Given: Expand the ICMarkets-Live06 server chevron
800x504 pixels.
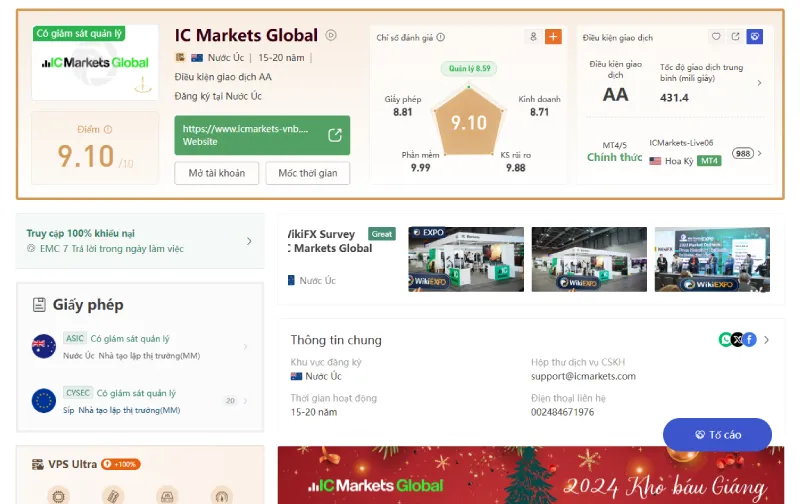Looking at the screenshot, I should (x=759, y=154).
